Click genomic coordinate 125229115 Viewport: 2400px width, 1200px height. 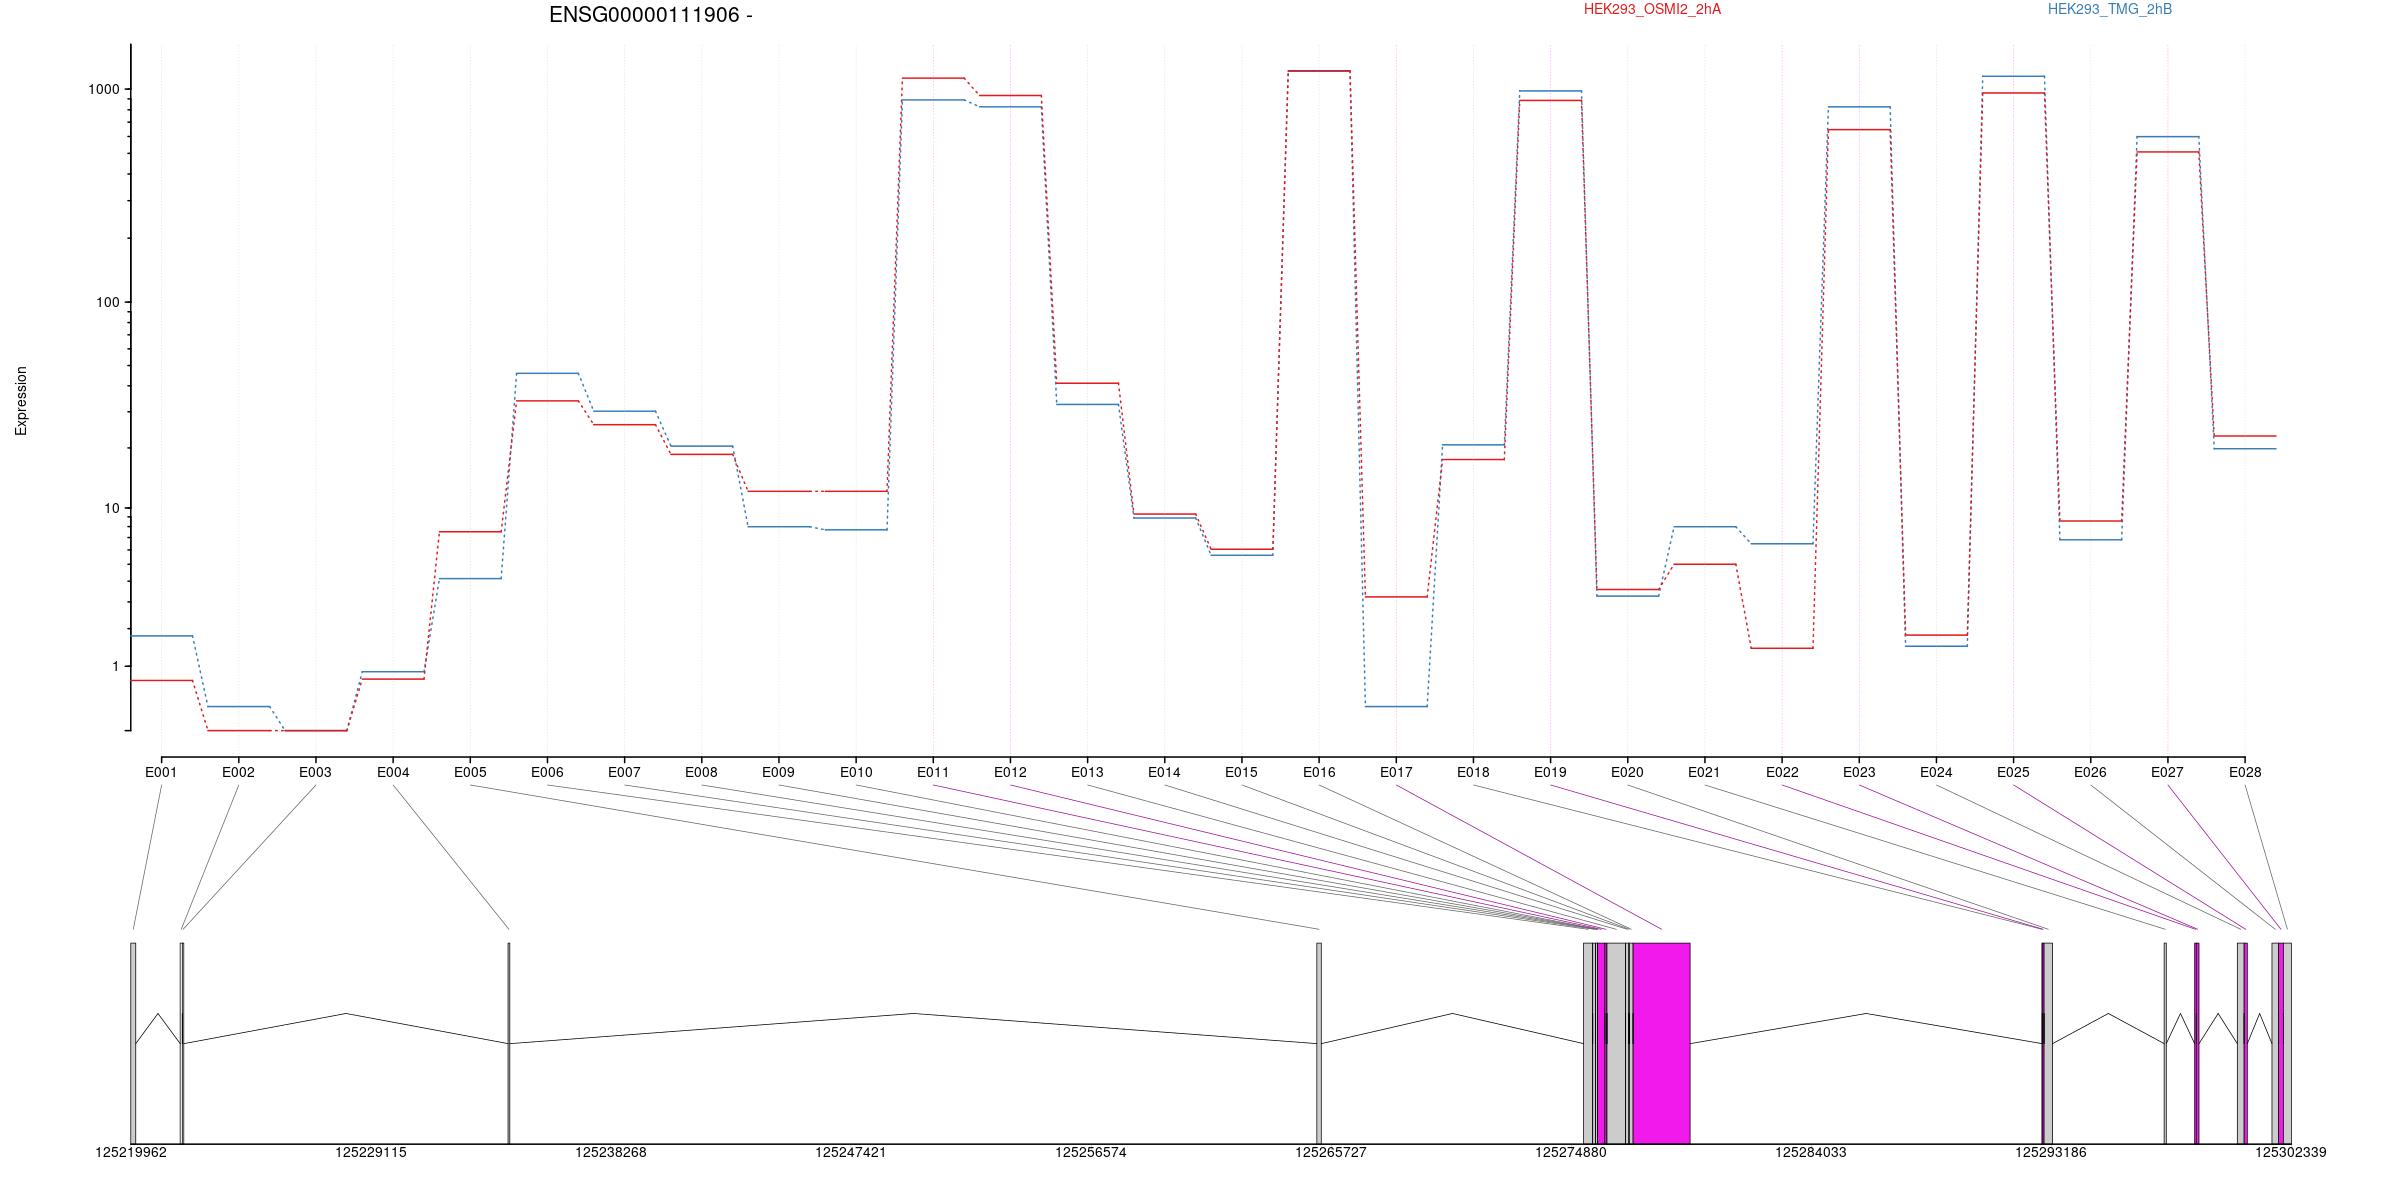[x=371, y=1152]
